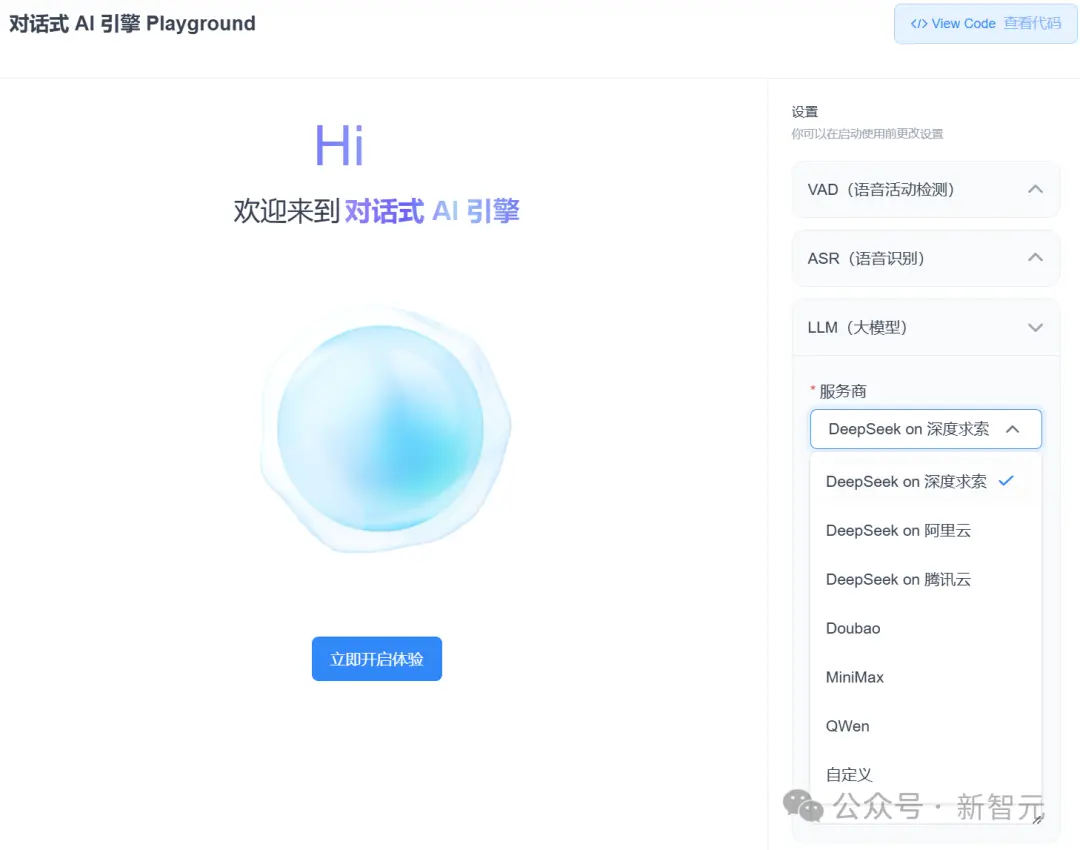Pick Doubao from provider list
Screen dimensions: 1080x850
[926, 628]
